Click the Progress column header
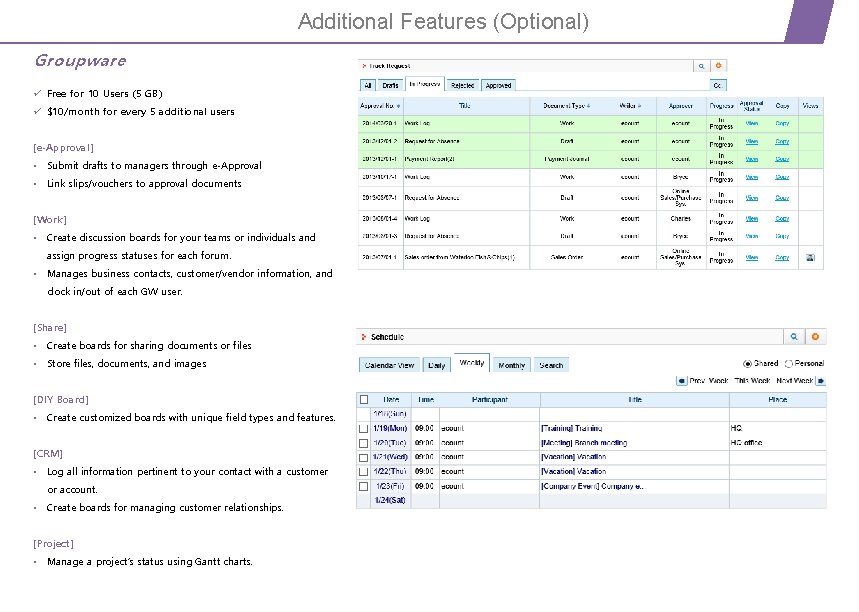 [721, 106]
